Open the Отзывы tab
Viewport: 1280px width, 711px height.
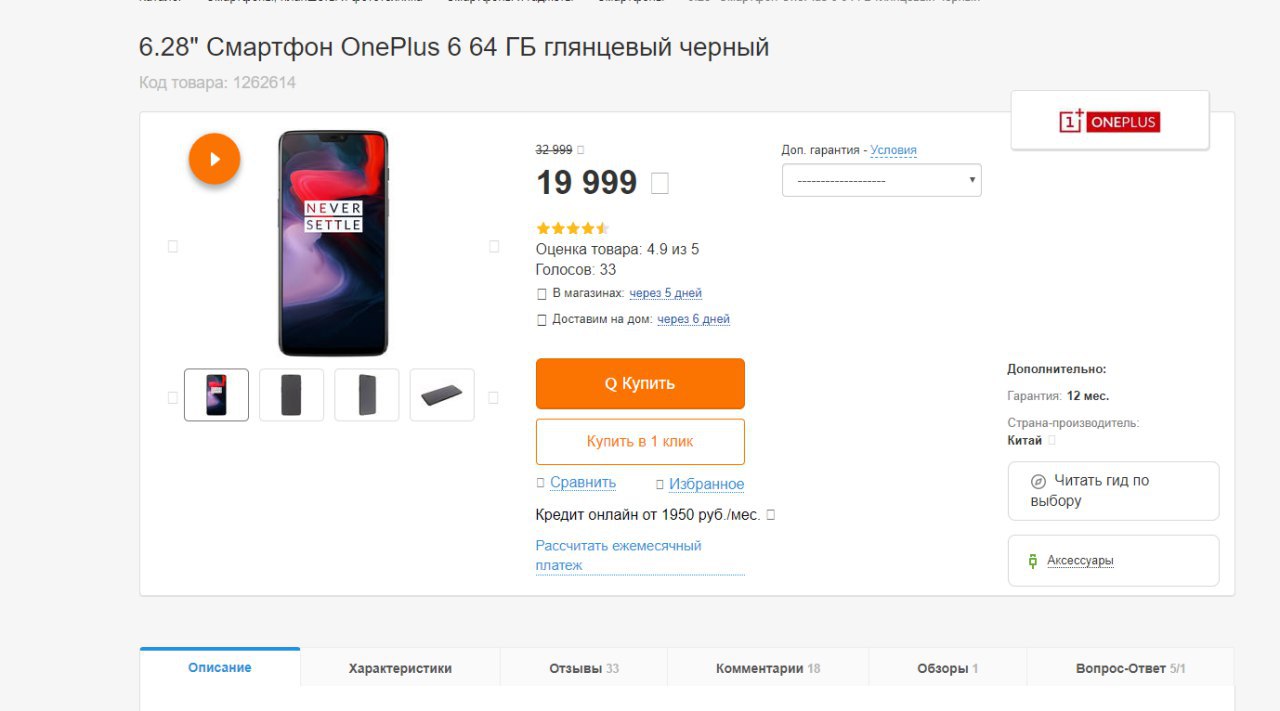pyautogui.click(x=584, y=668)
